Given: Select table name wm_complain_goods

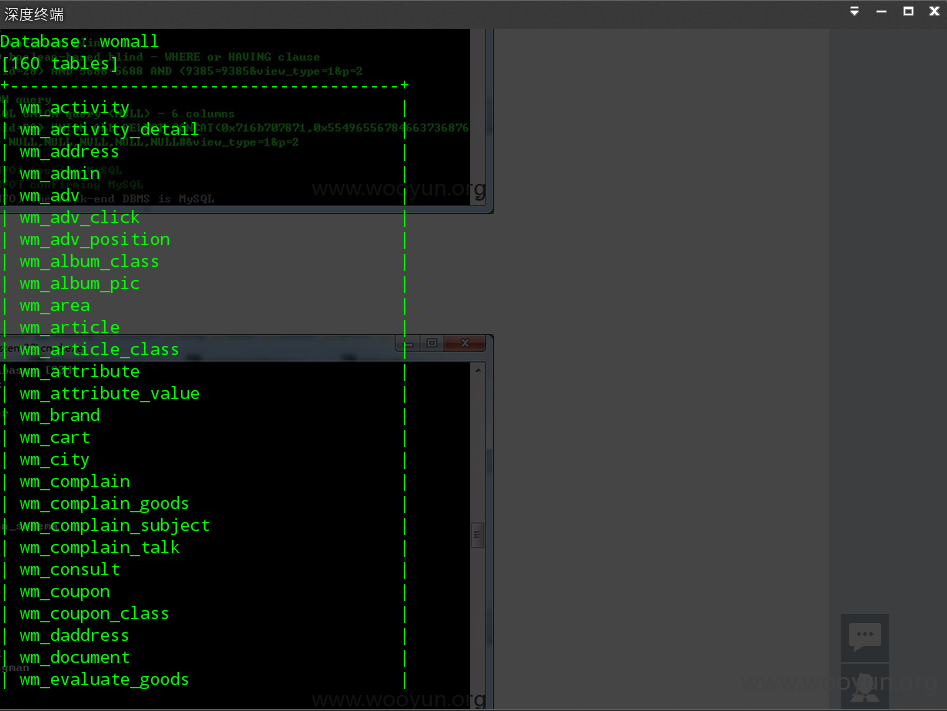Looking at the screenshot, I should coord(104,503).
